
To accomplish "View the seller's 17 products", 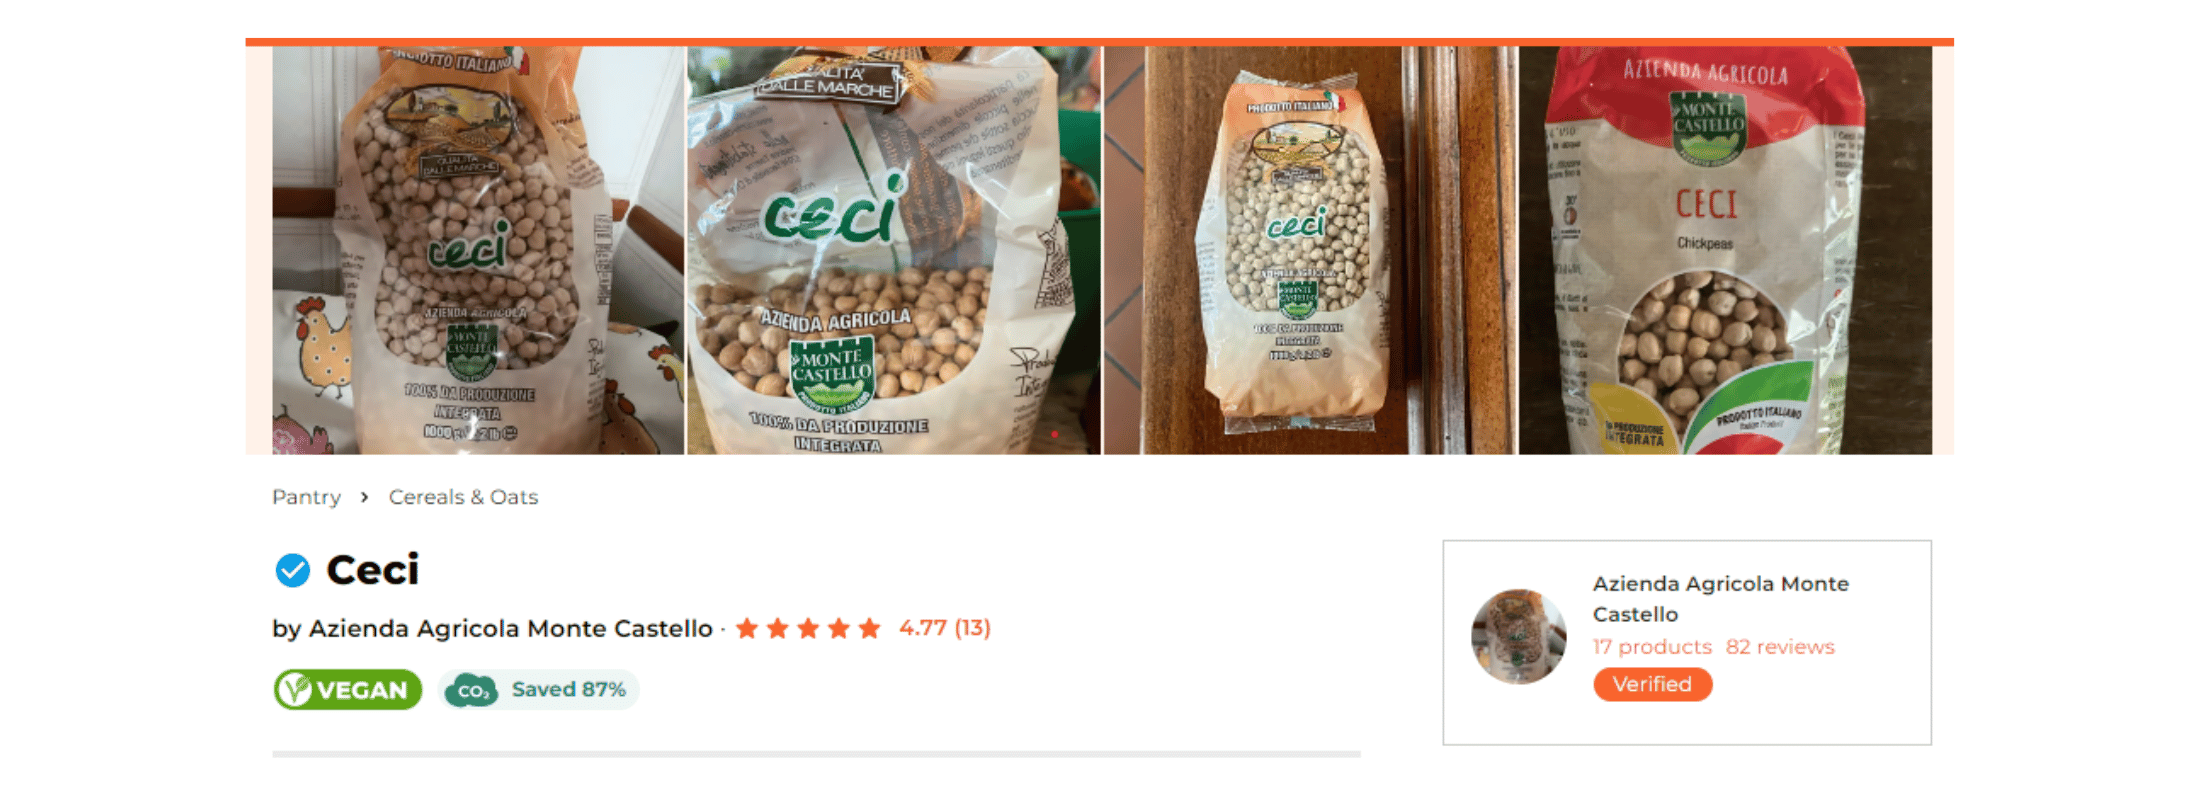I will pos(1652,647).
